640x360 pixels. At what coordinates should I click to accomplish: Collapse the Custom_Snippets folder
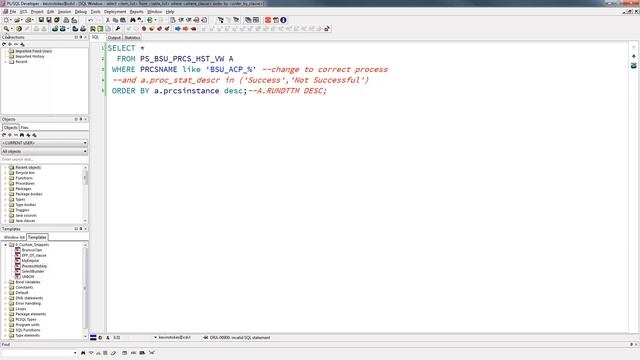click(x=6, y=245)
